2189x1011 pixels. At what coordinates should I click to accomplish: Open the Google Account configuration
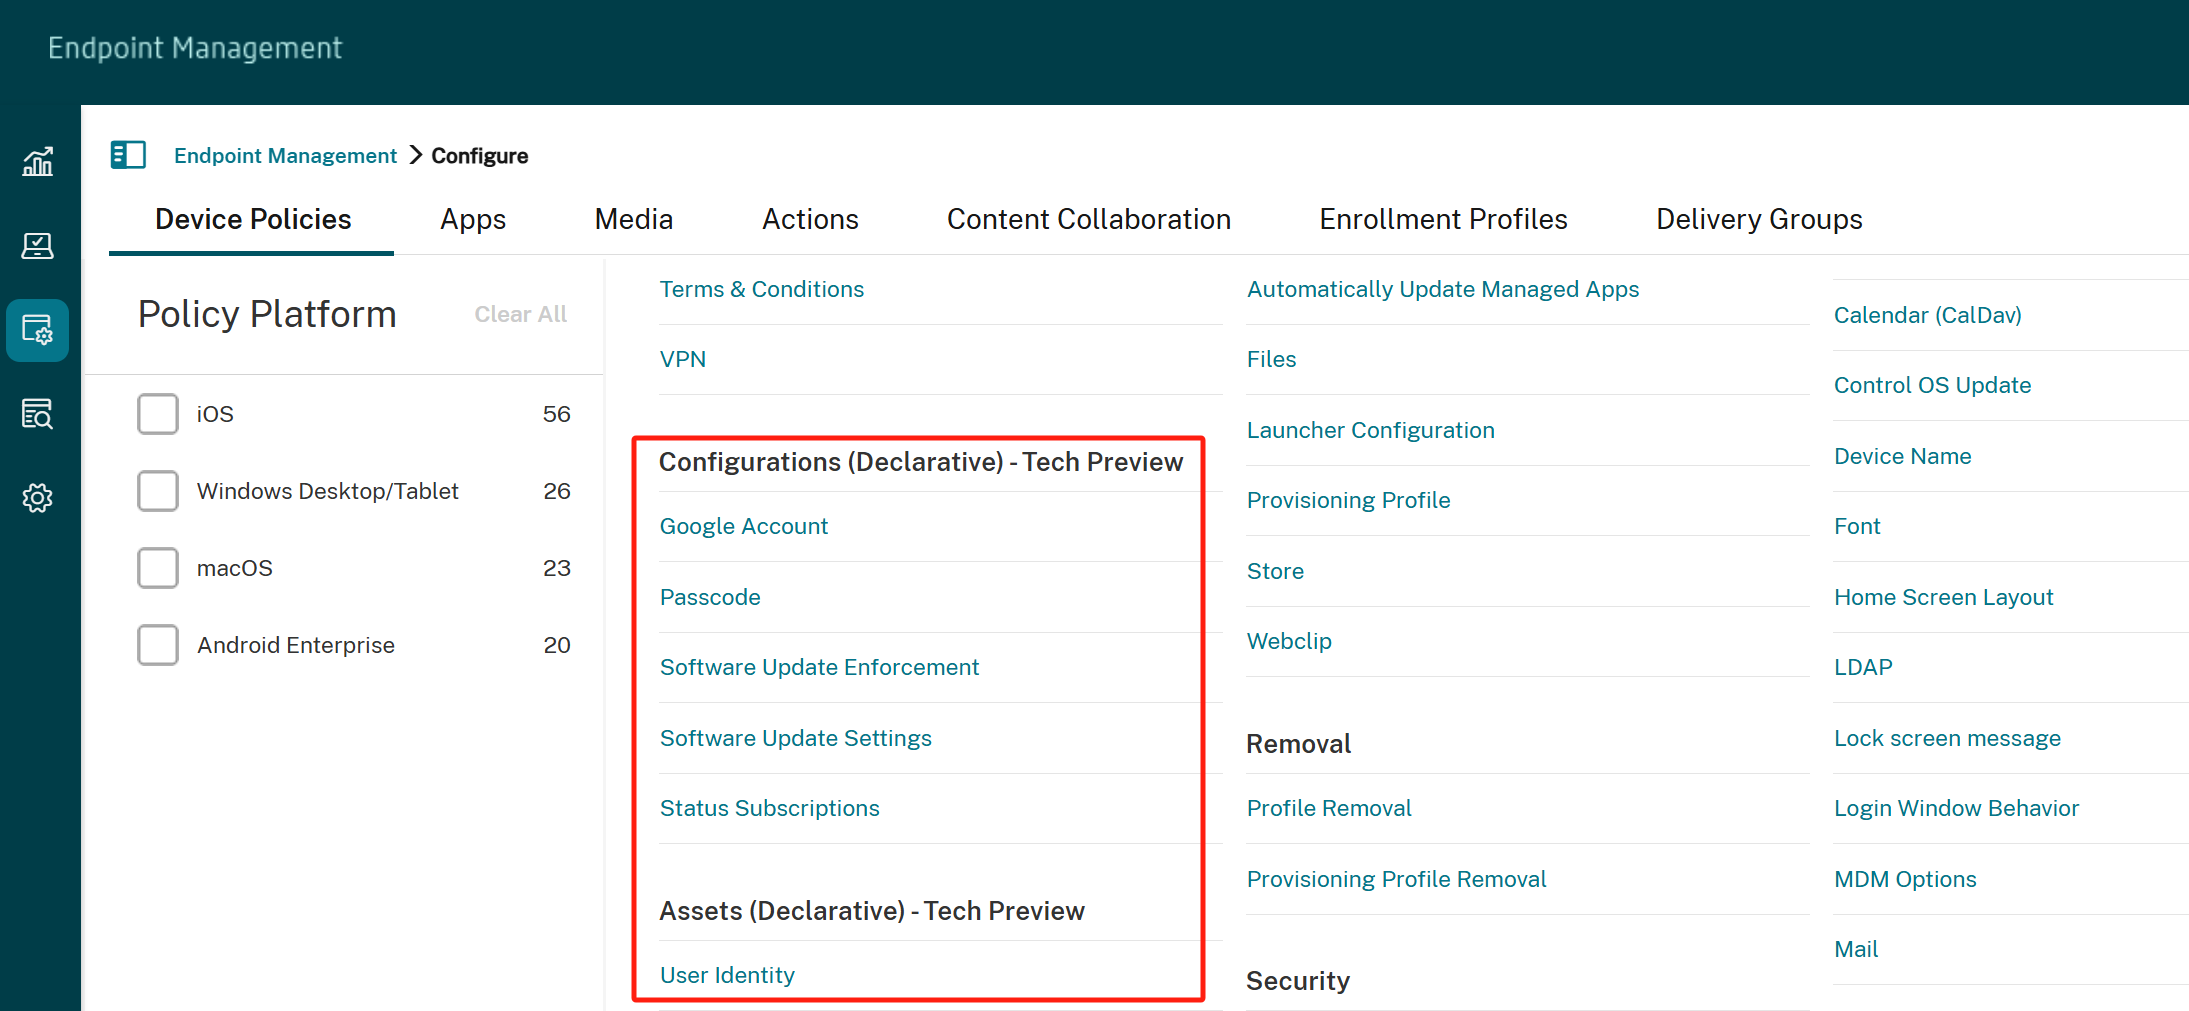(x=743, y=526)
